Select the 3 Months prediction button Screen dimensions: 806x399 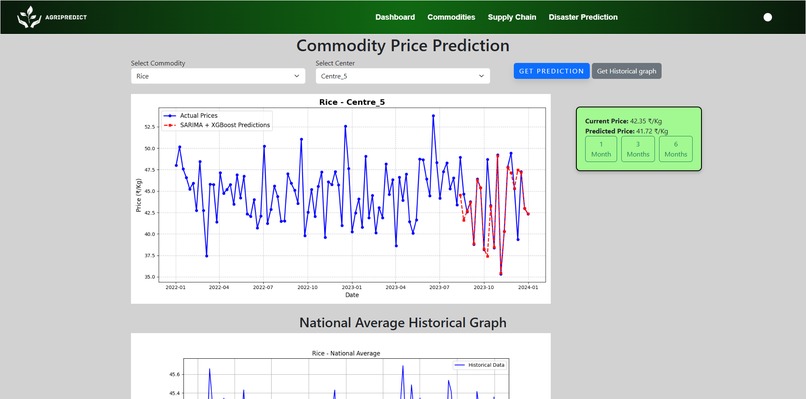point(638,149)
